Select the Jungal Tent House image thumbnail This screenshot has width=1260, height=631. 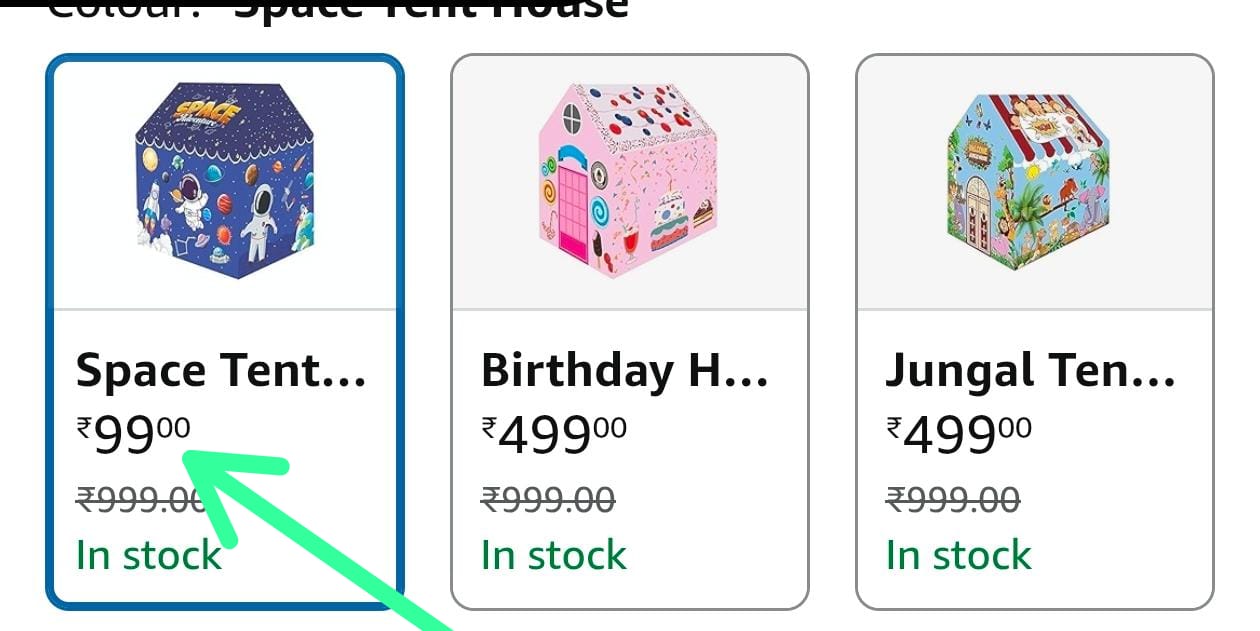[1033, 183]
